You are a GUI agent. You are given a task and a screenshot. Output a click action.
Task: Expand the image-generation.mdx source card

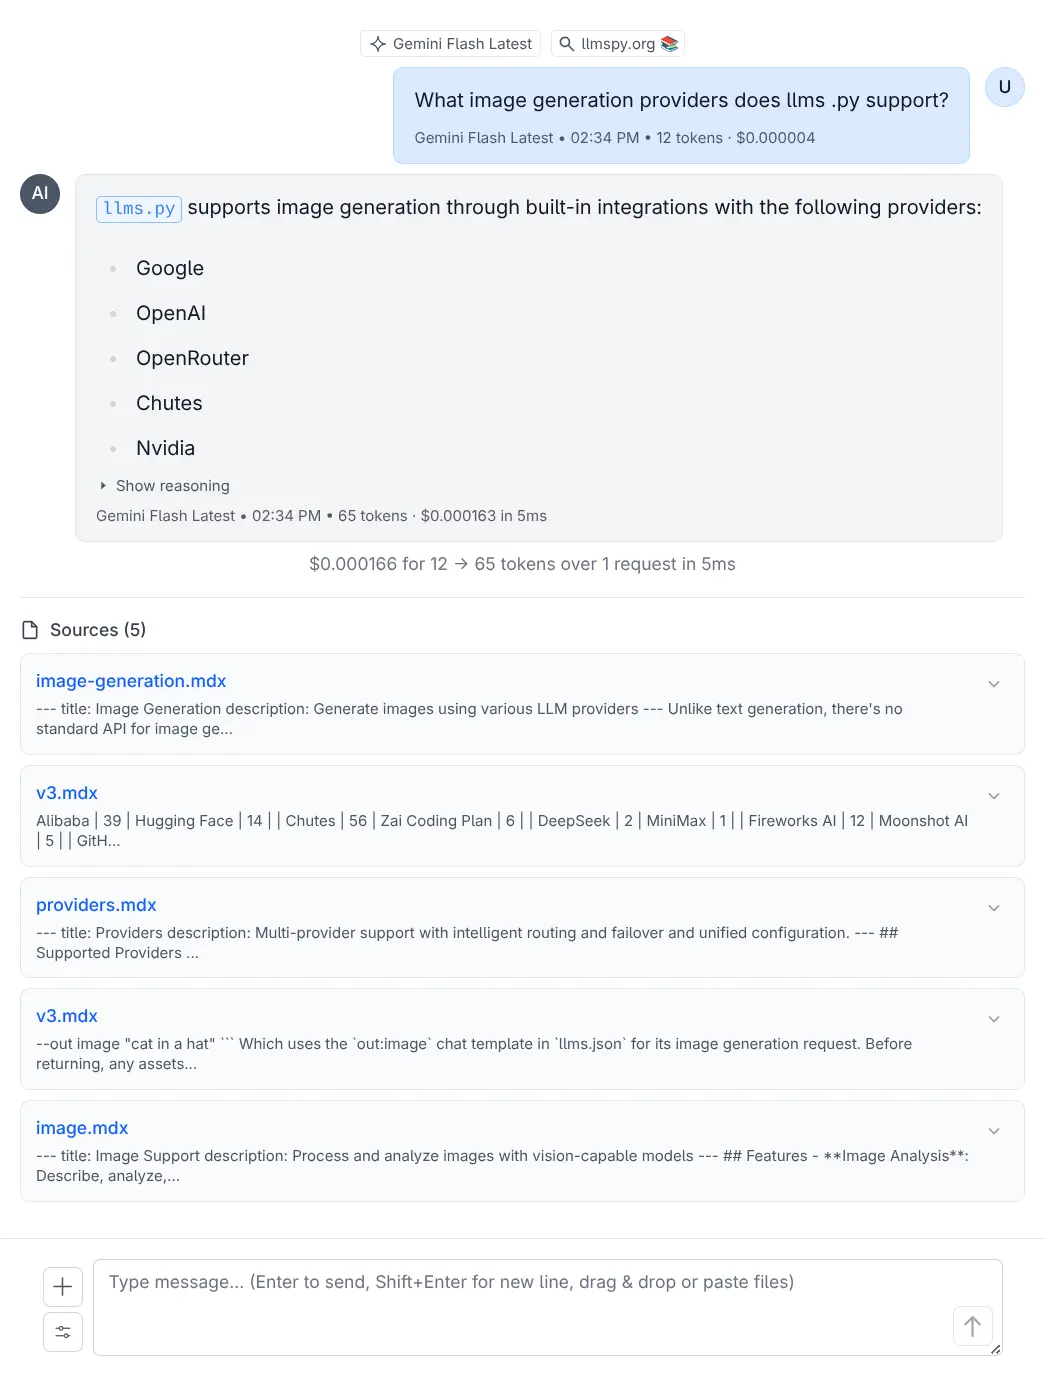[x=994, y=684]
